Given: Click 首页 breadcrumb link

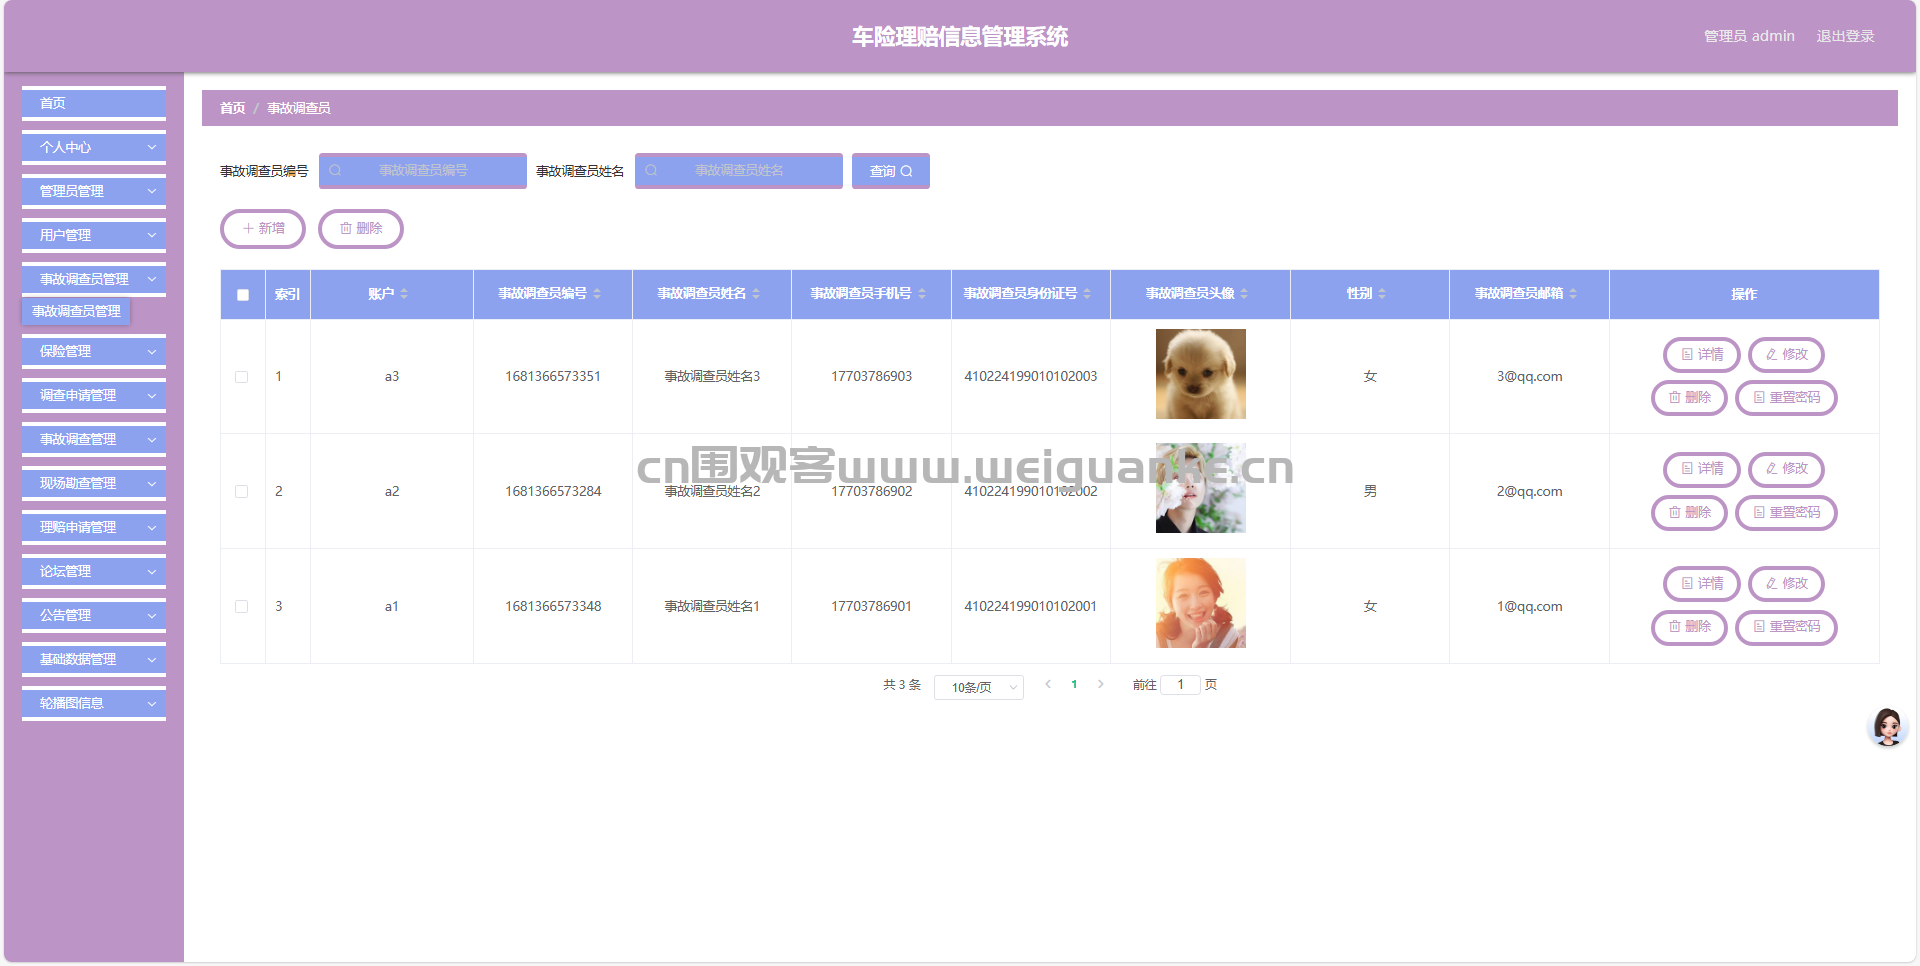Looking at the screenshot, I should point(232,108).
